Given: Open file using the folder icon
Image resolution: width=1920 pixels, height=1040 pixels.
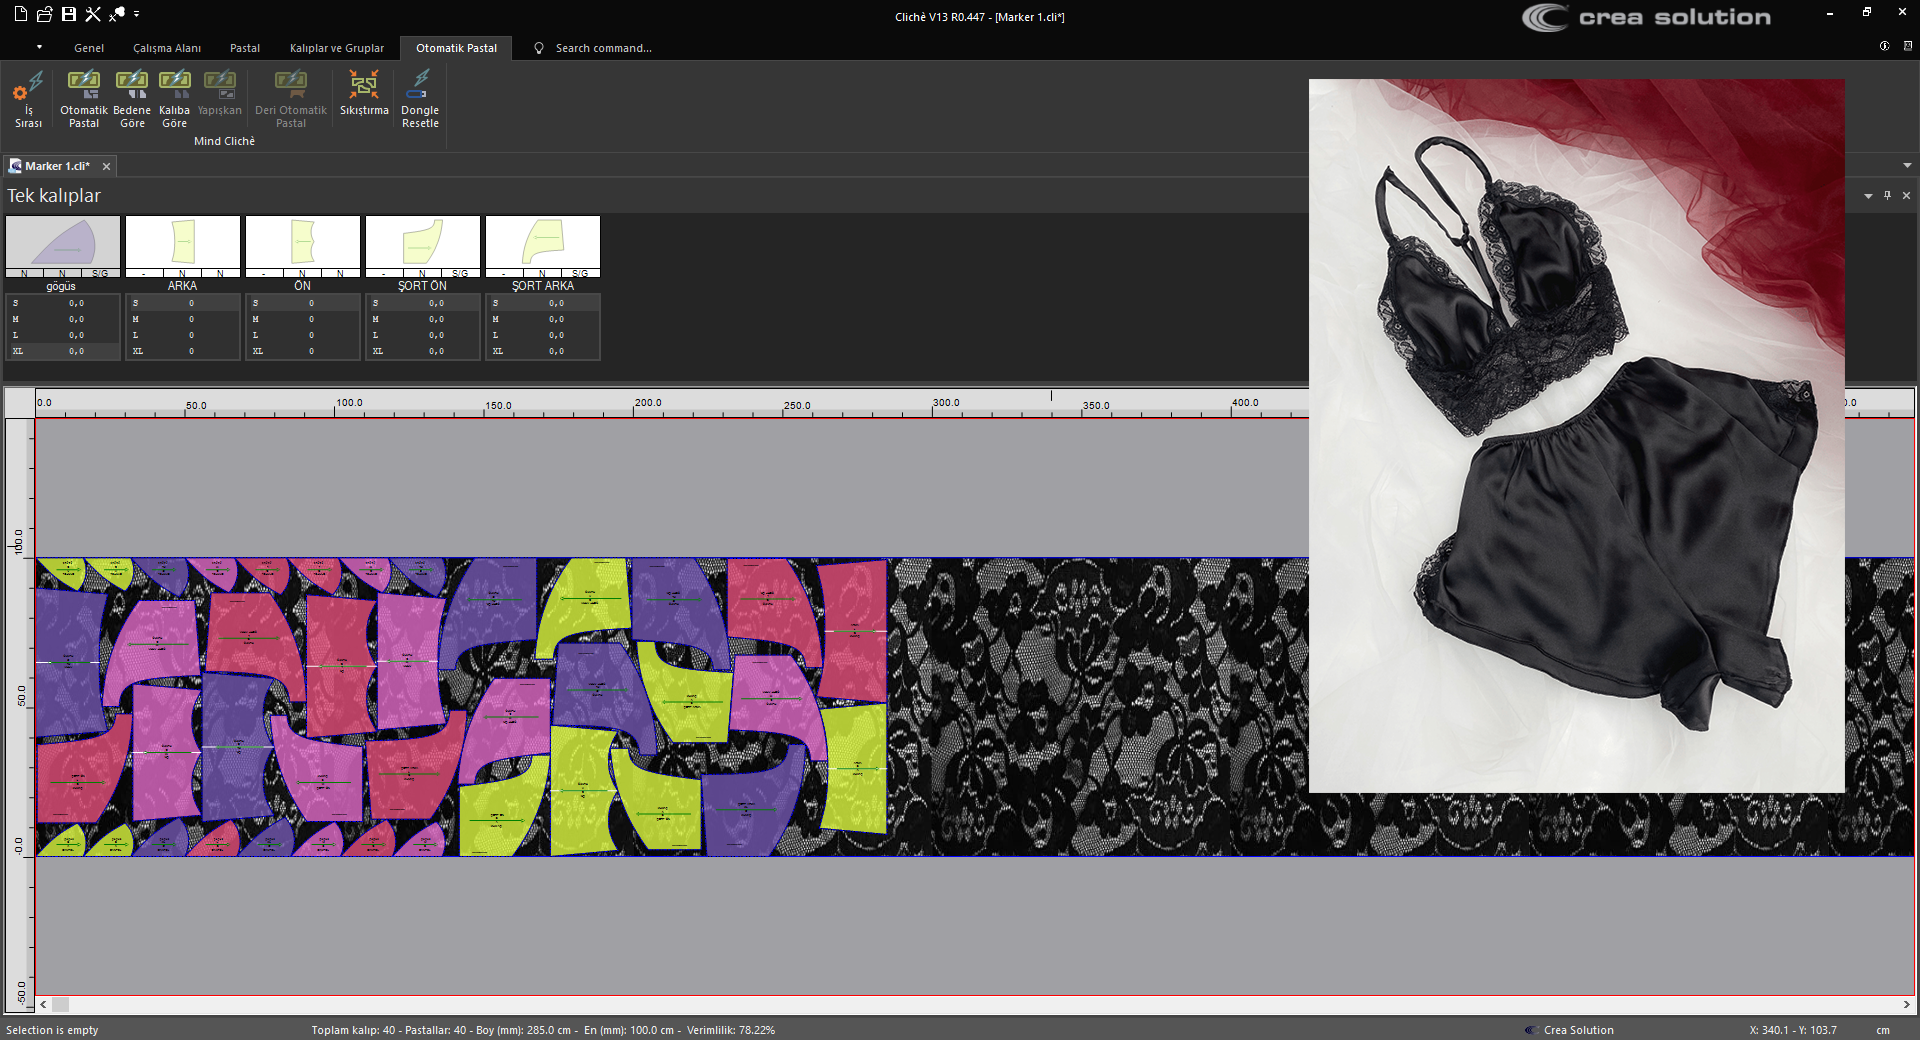Looking at the screenshot, I should pos(44,14).
